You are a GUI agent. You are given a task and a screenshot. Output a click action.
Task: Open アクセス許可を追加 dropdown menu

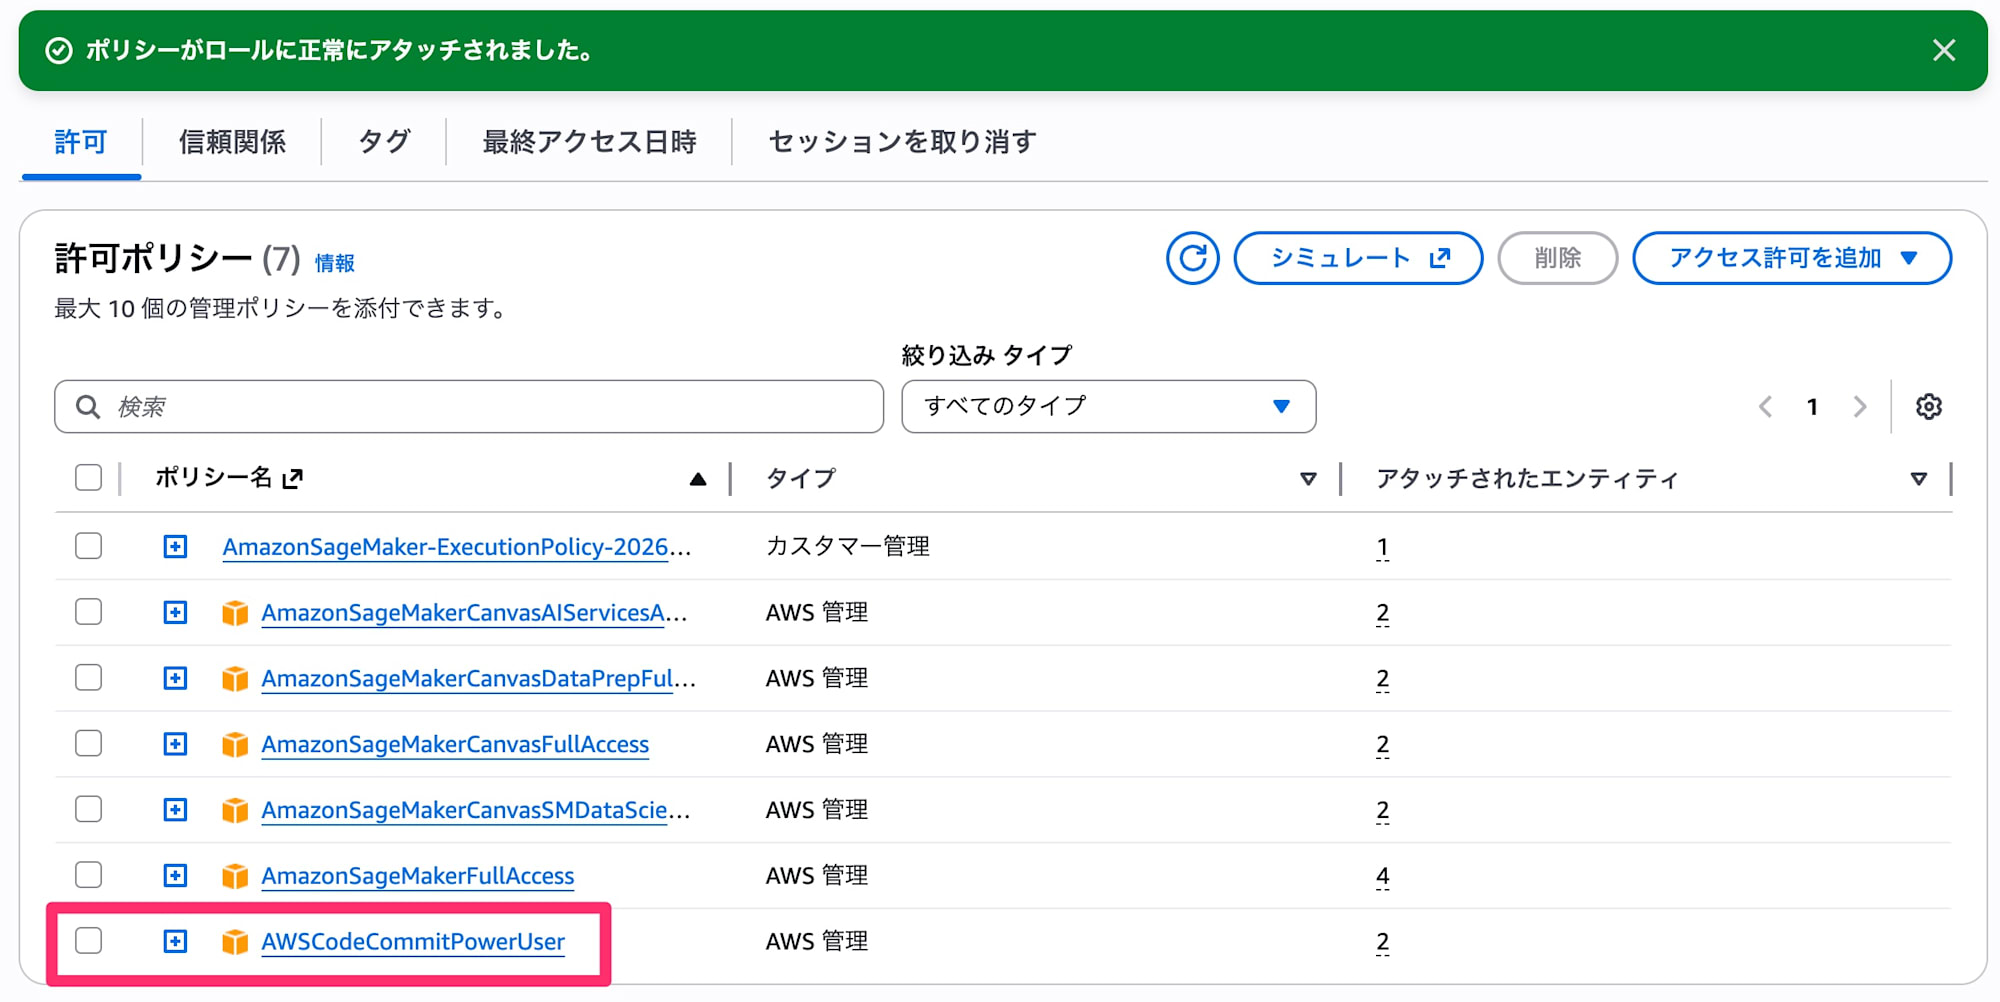1791,258
